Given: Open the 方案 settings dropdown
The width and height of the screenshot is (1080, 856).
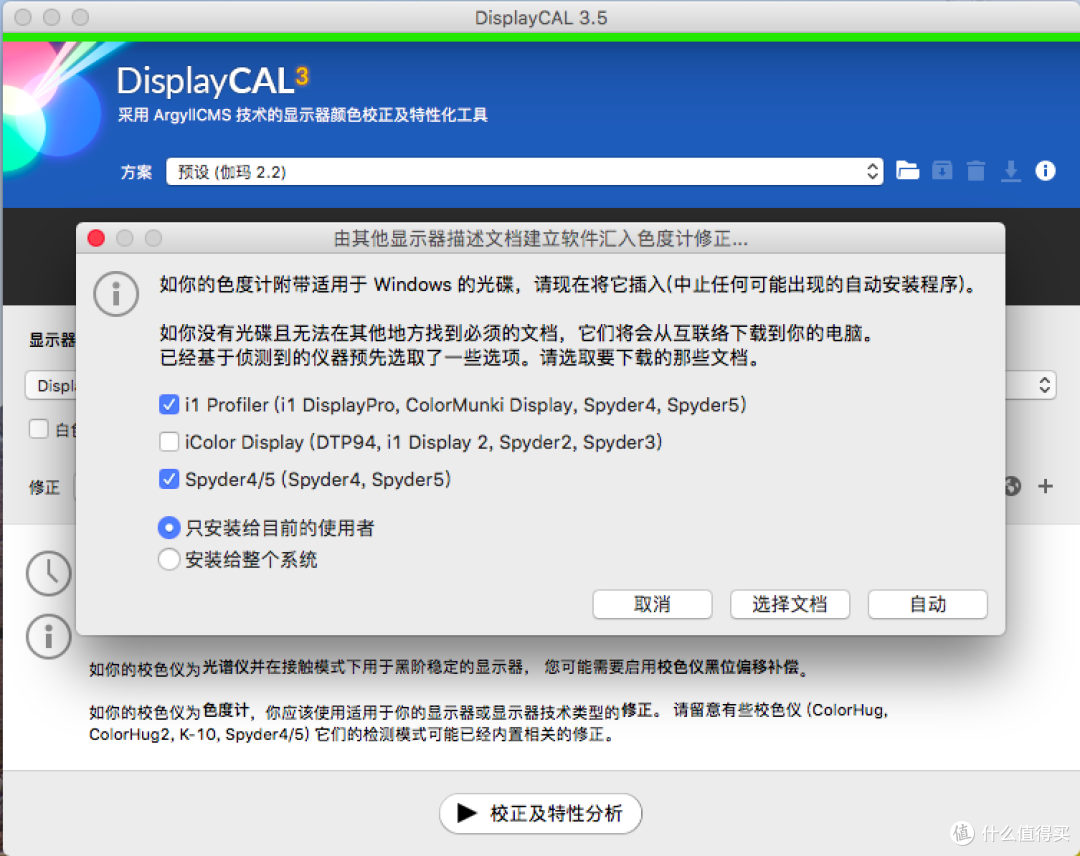Looking at the screenshot, I should point(524,171).
